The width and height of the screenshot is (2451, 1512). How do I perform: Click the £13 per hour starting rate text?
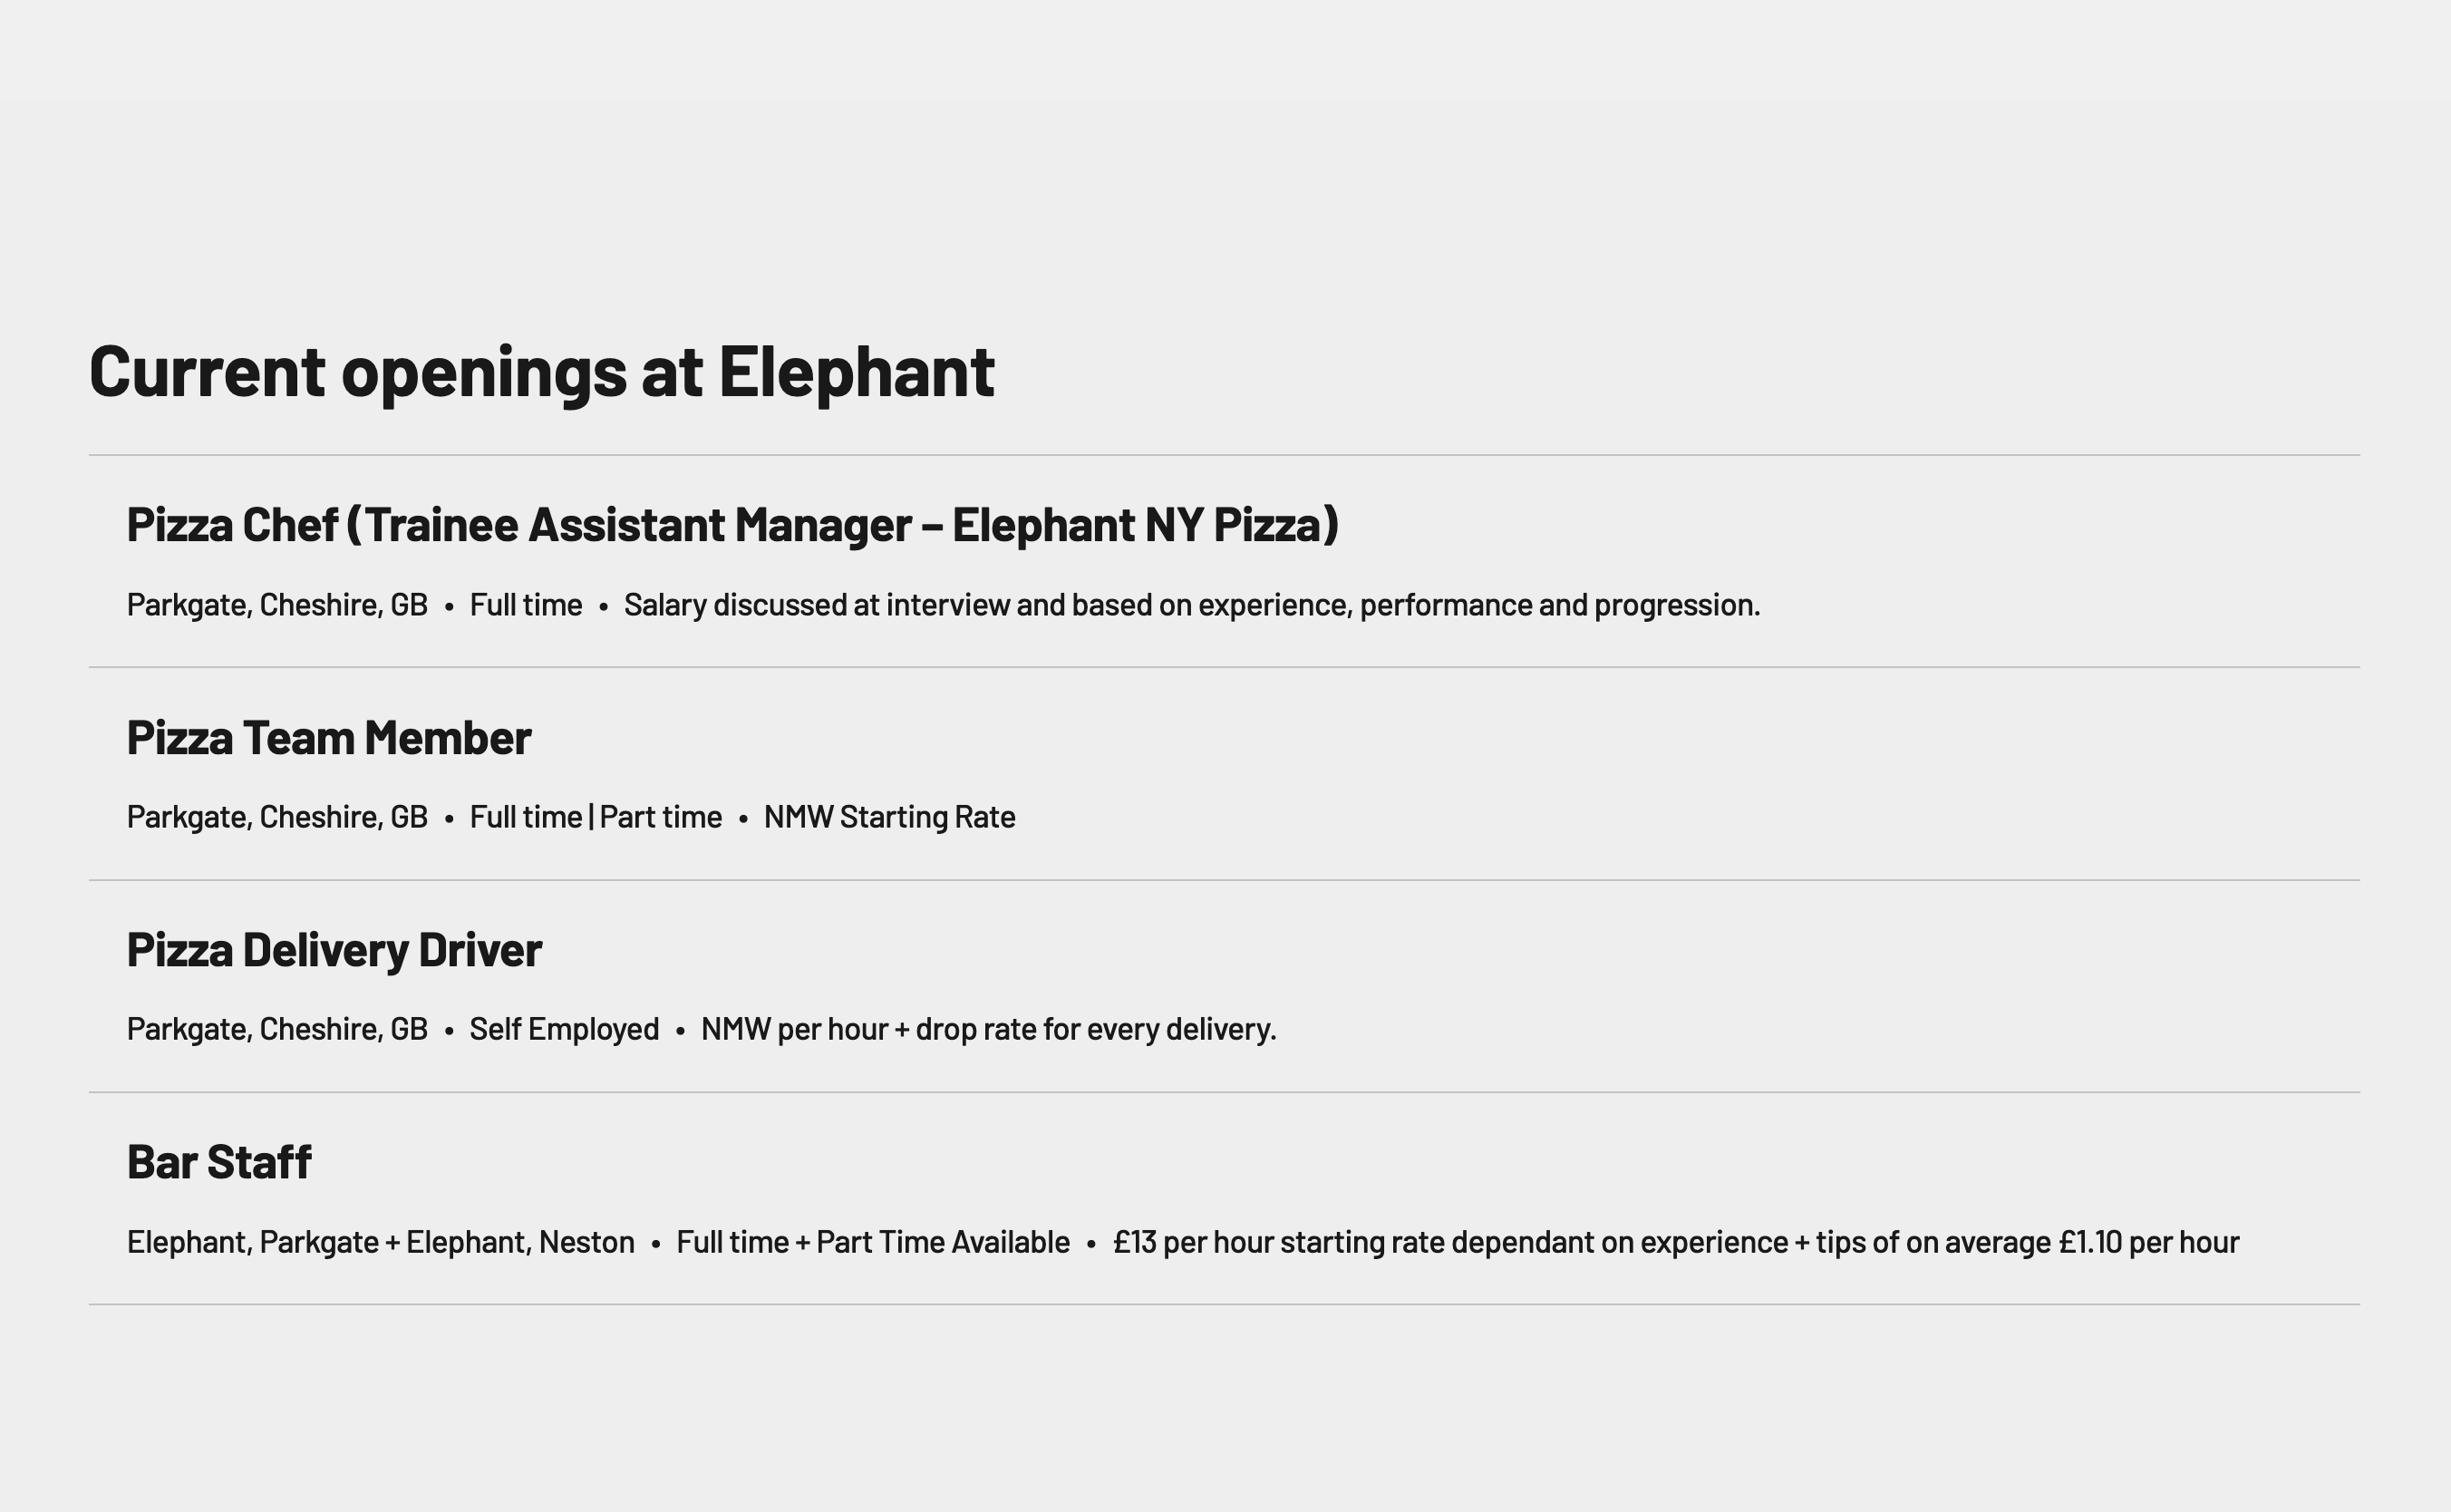[1676, 1242]
